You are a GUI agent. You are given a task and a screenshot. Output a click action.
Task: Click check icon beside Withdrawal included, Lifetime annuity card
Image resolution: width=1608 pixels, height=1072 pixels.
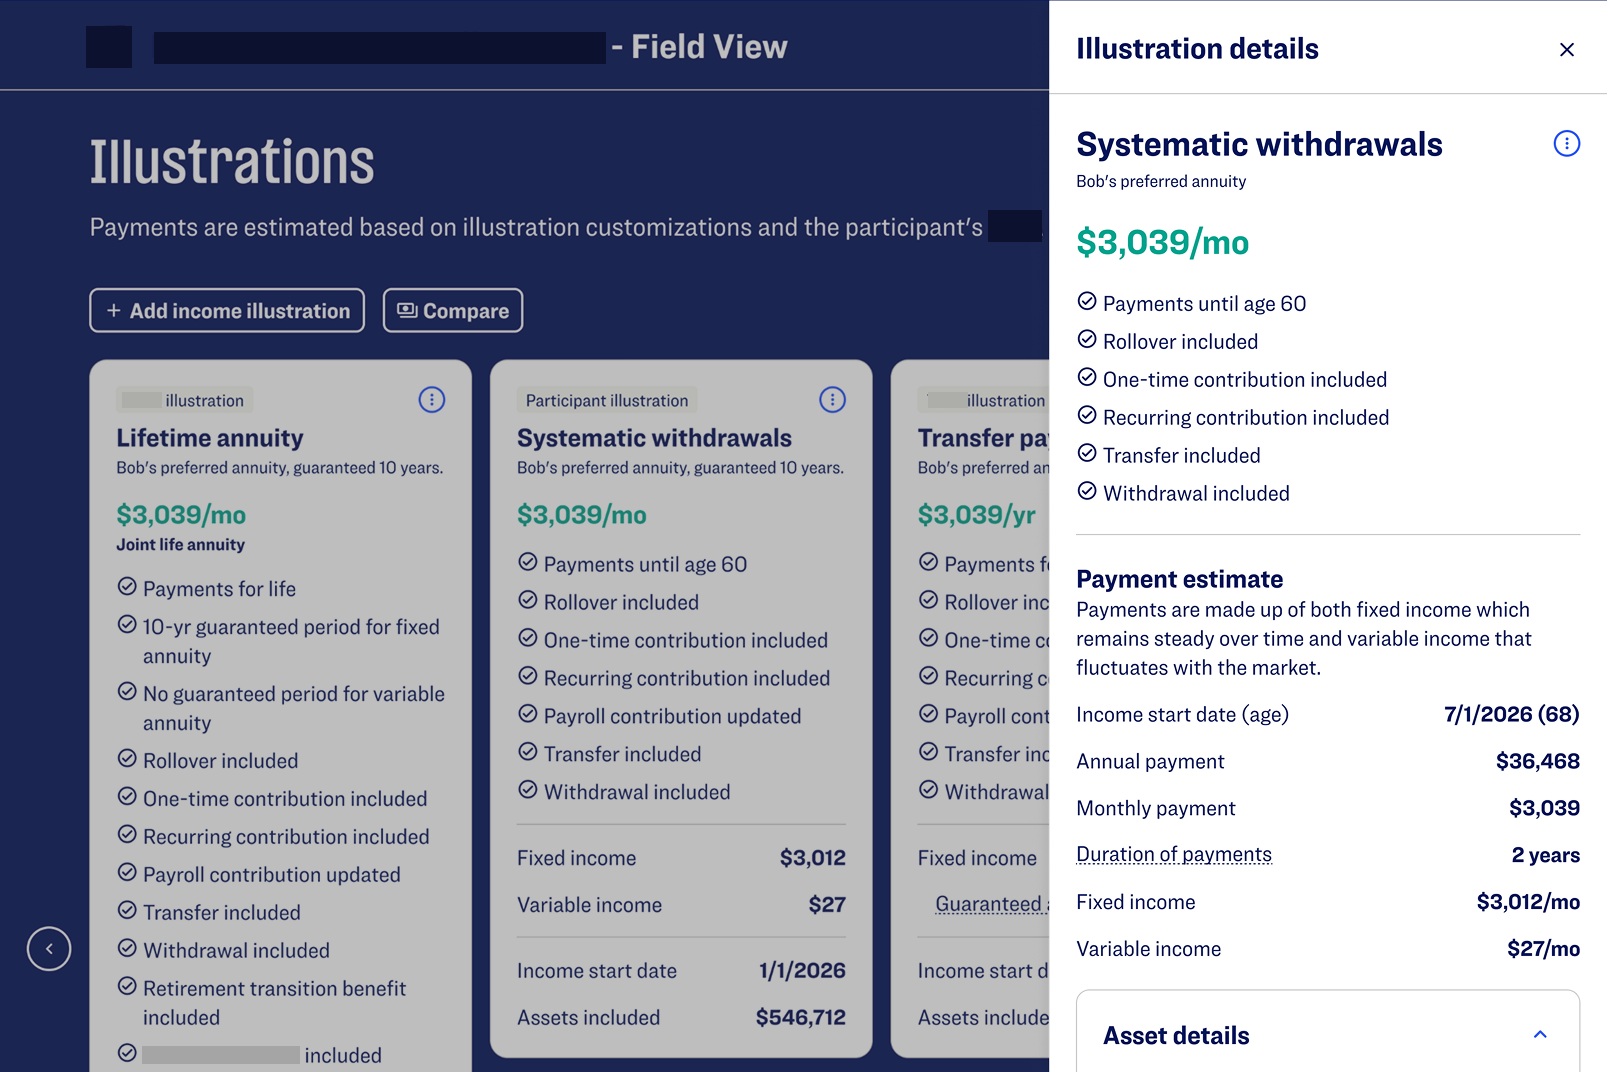click(x=127, y=948)
